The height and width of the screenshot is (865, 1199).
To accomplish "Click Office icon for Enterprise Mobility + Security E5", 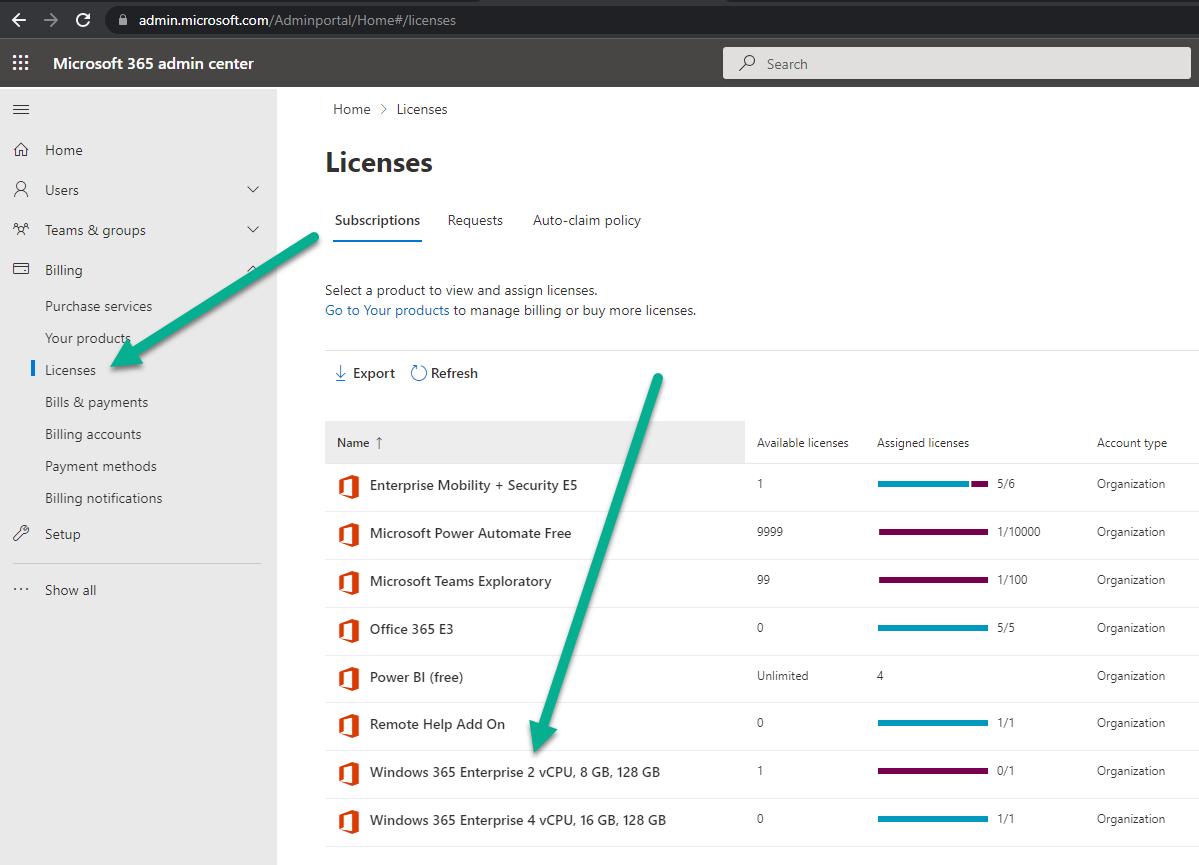I will coord(349,486).
